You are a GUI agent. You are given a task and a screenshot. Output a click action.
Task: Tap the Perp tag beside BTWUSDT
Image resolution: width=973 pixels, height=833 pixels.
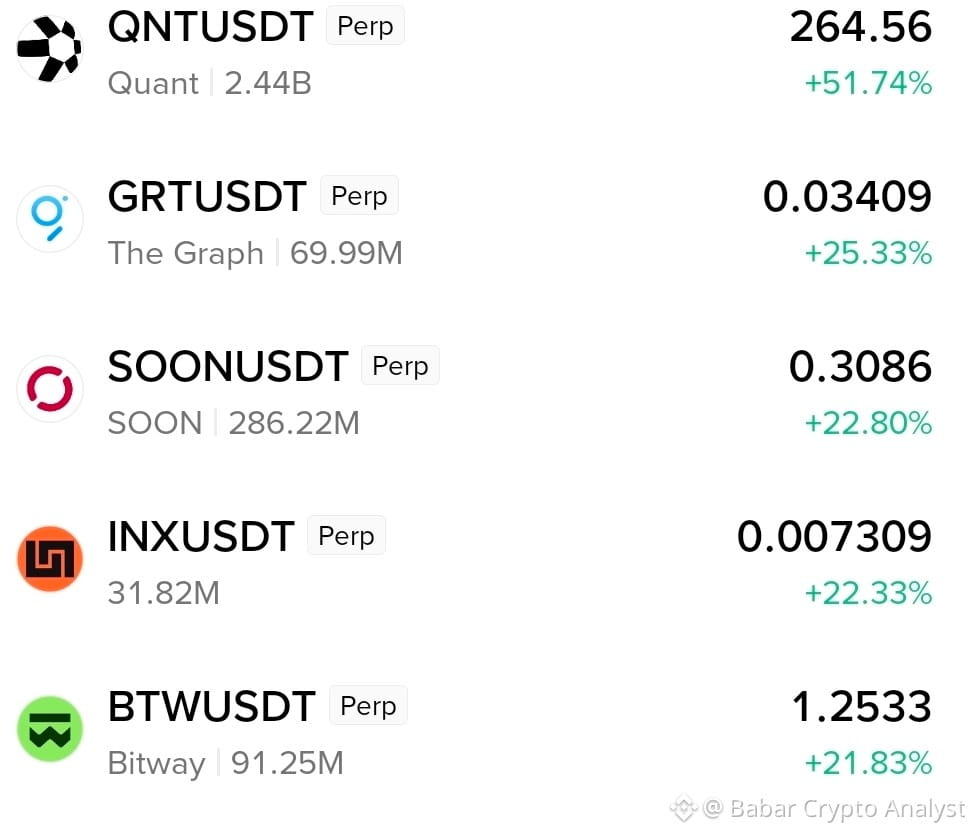[x=368, y=705]
